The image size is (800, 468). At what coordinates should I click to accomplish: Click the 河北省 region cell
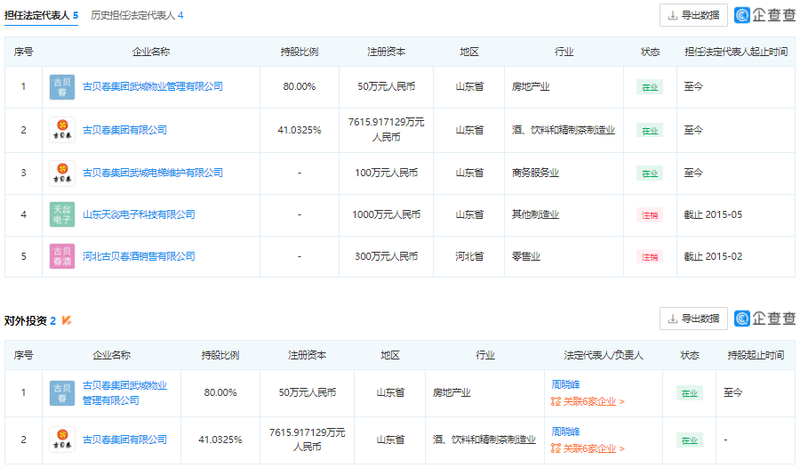pyautogui.click(x=469, y=257)
